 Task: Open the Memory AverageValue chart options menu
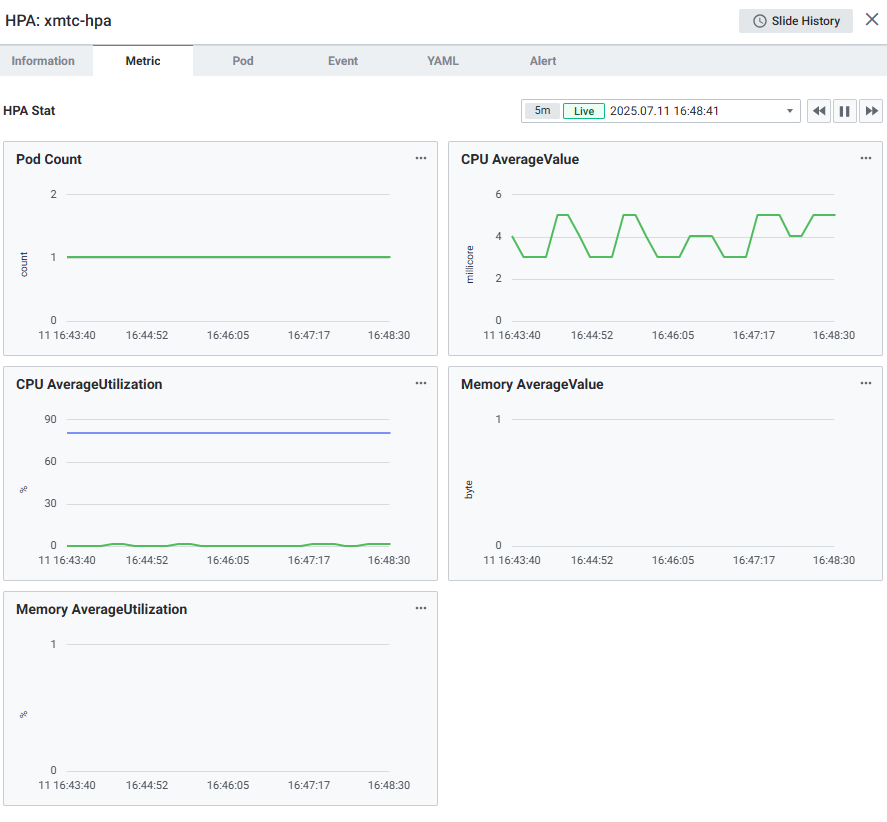coord(866,383)
